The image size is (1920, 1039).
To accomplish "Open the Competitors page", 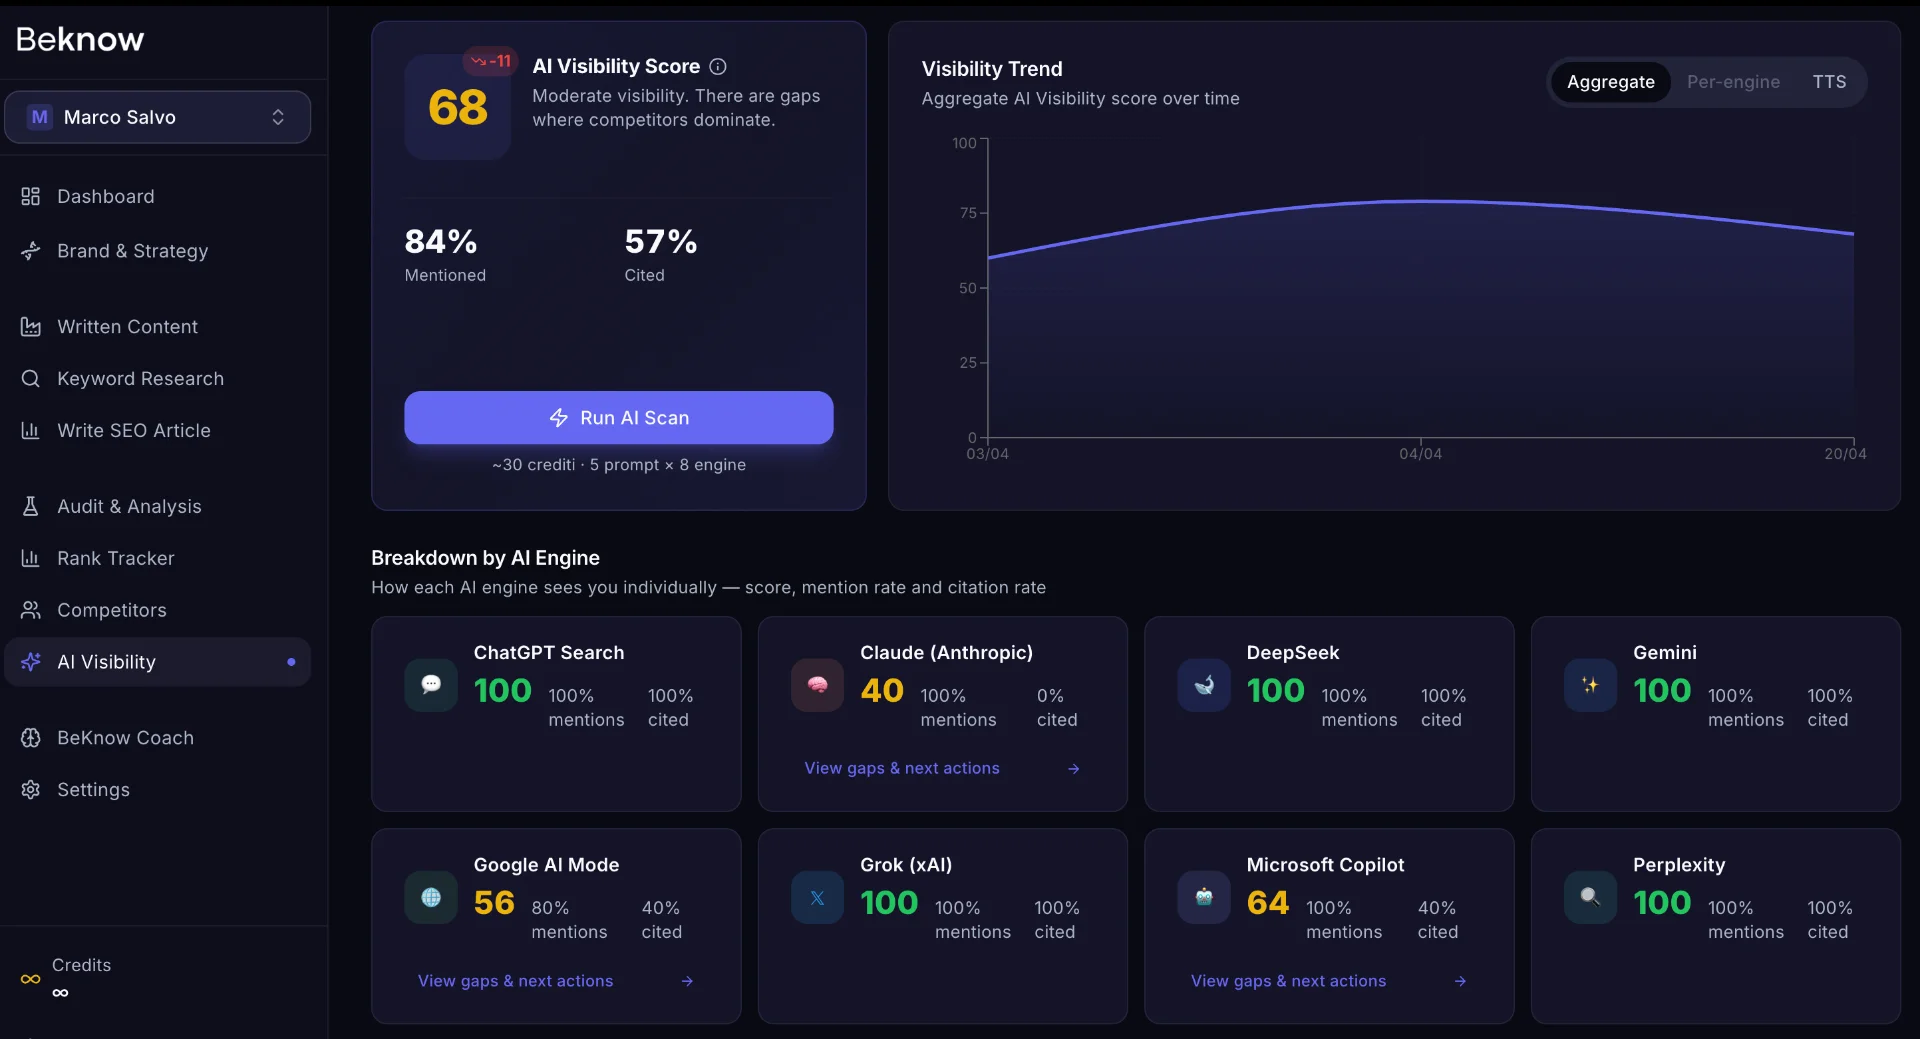I will (158, 610).
